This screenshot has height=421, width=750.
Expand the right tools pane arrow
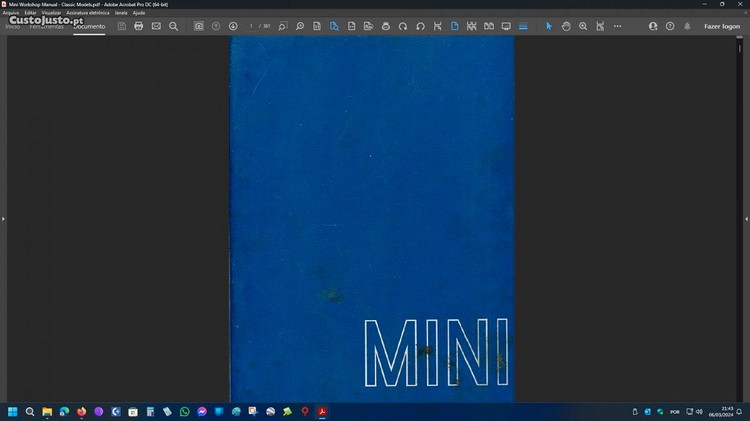click(745, 218)
